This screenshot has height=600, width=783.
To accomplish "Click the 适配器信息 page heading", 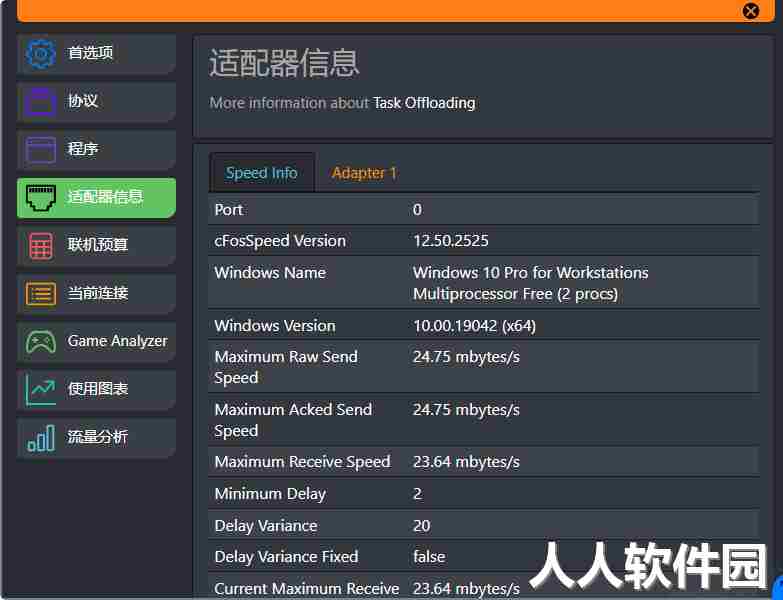I will [x=284, y=63].
